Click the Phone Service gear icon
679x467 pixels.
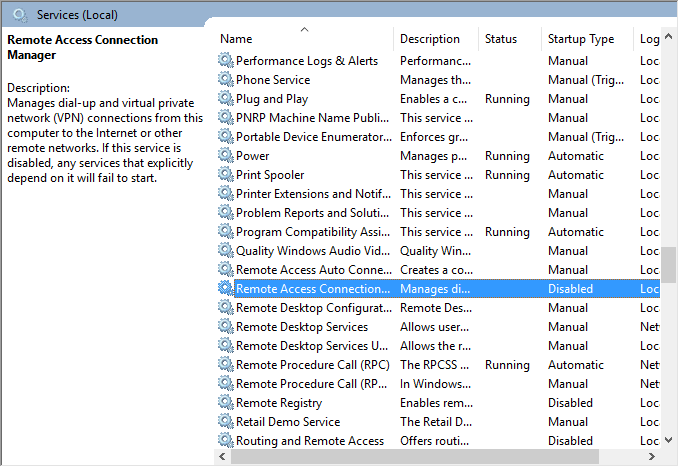click(x=226, y=79)
